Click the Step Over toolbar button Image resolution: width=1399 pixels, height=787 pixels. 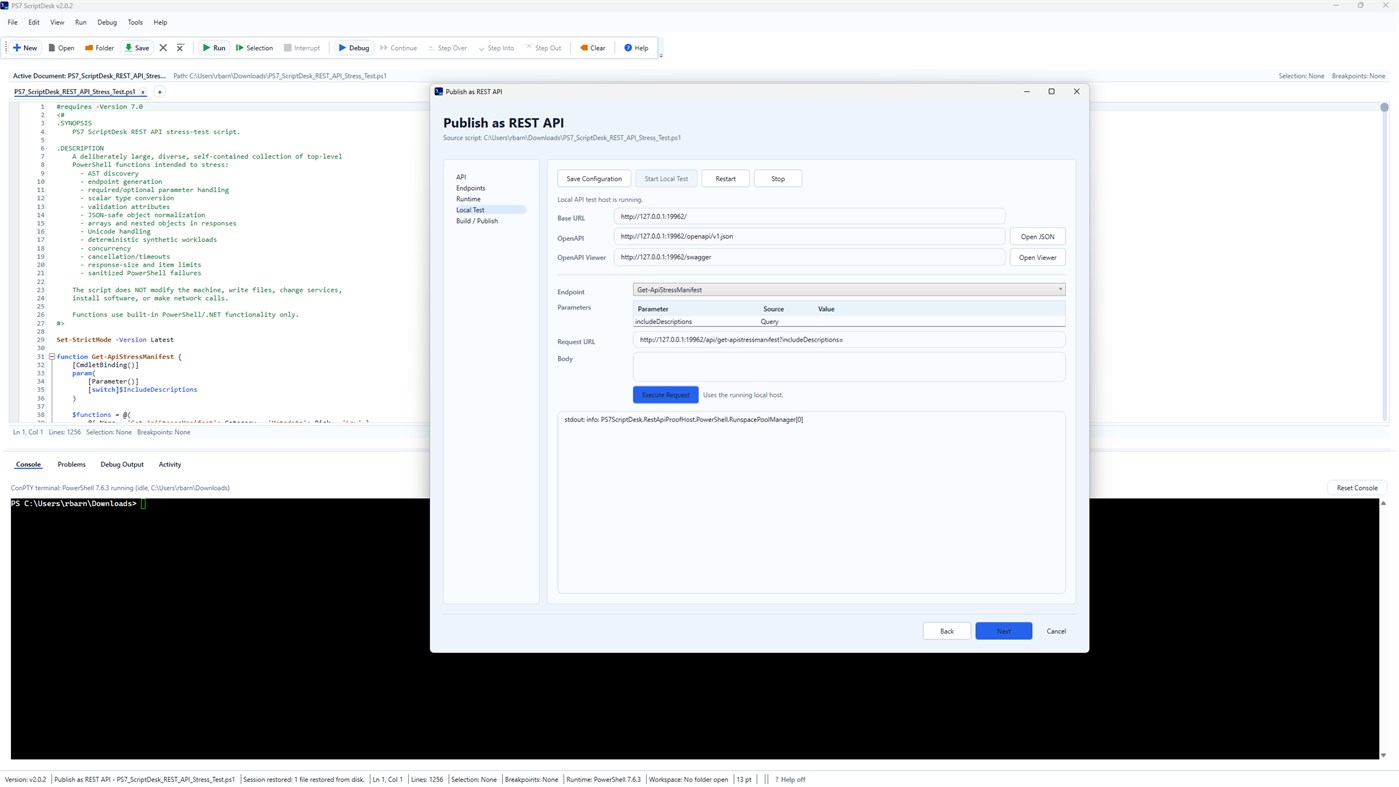[447, 48]
